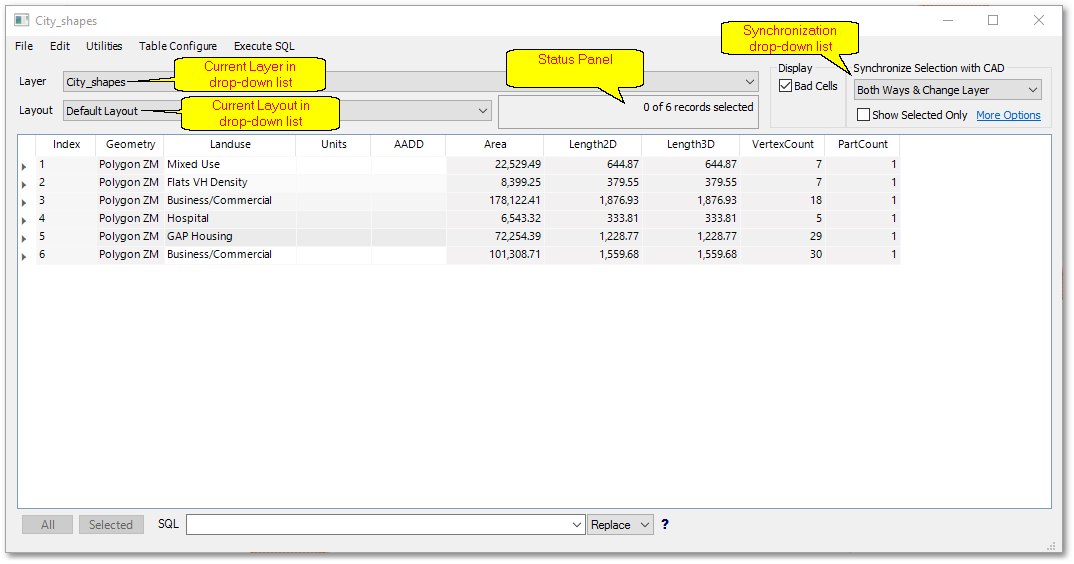This screenshot has height=564, width=1074.
Task: Click the area value 101,308.71
Action: [514, 254]
